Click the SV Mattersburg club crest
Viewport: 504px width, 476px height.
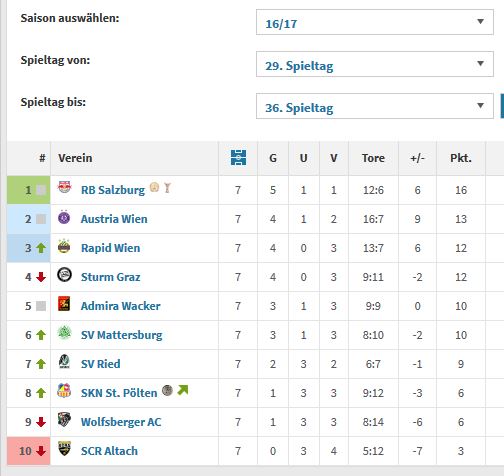pyautogui.click(x=64, y=333)
